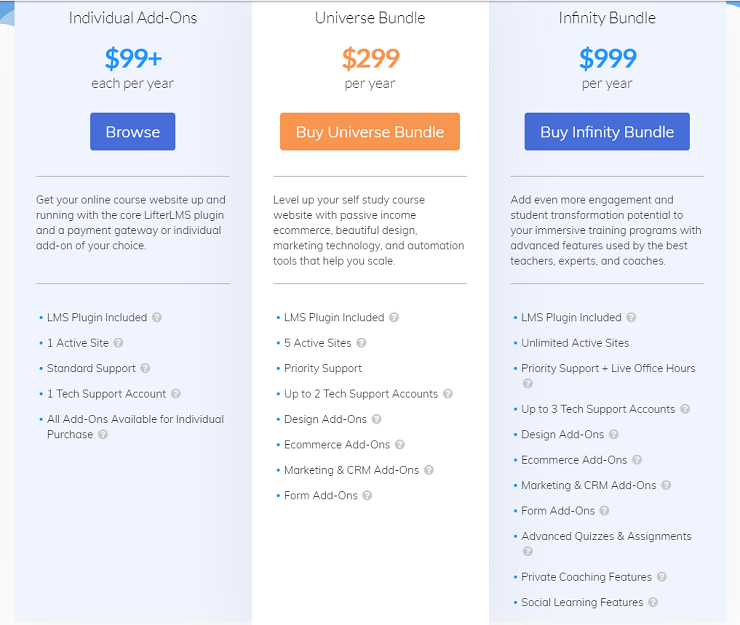Click the Individual Add-Ons plan heading
The image size is (740, 625).
[x=133, y=18]
